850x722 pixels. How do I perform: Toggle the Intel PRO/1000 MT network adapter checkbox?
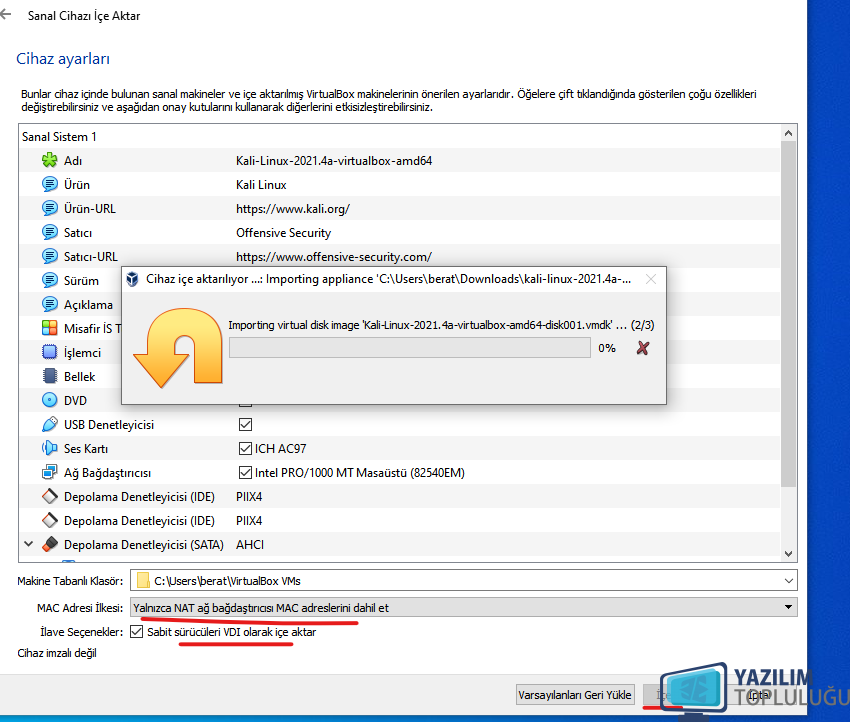pos(245,472)
